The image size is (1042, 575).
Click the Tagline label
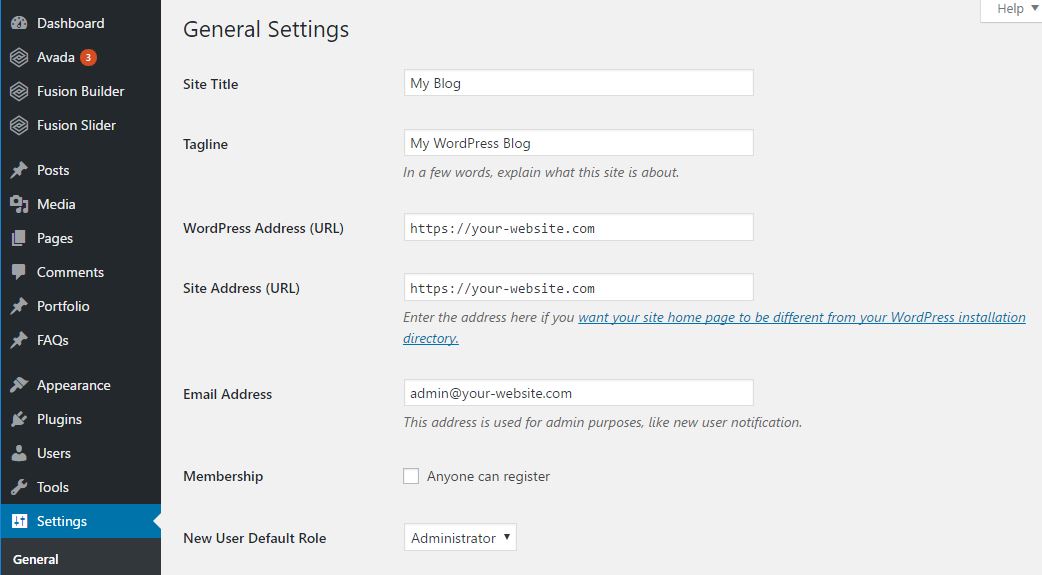[205, 144]
